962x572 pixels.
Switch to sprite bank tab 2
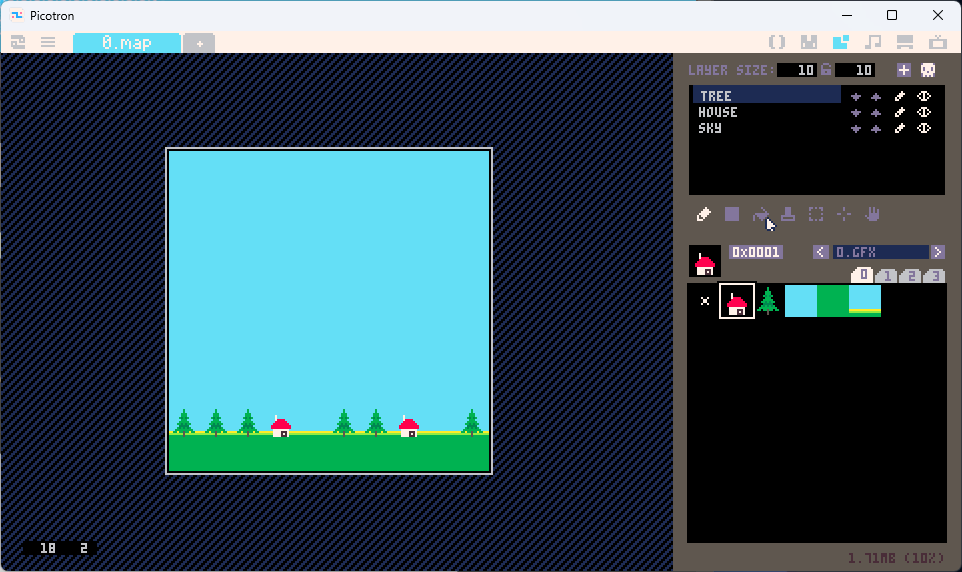click(910, 276)
